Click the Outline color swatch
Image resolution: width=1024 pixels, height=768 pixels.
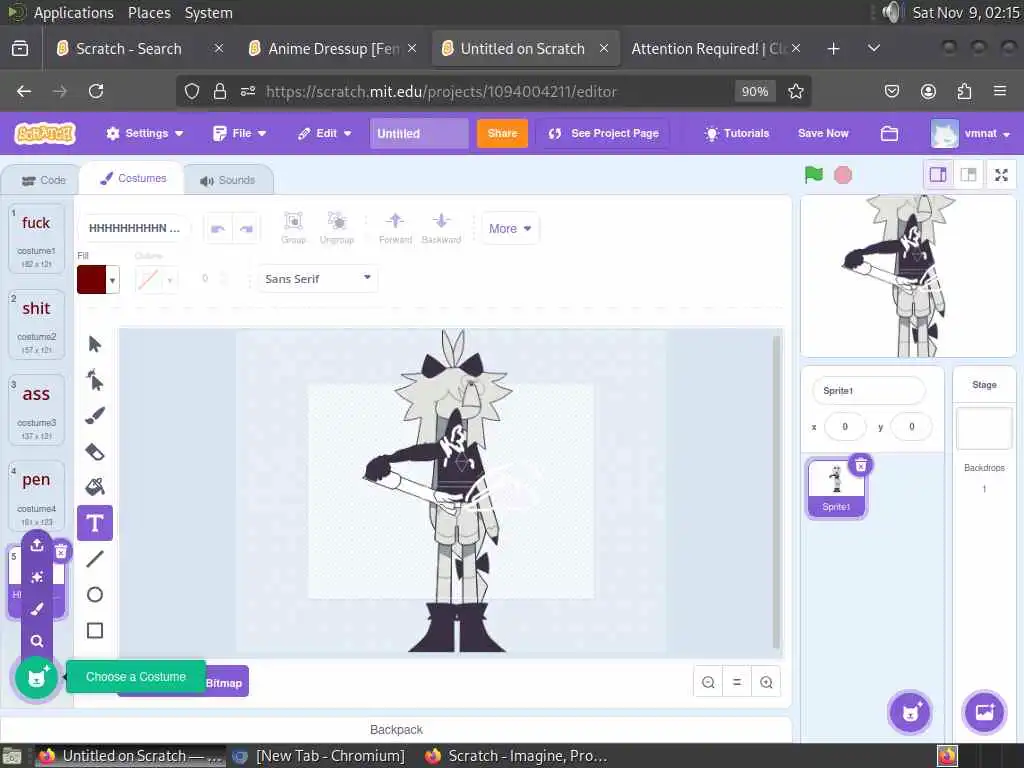tap(148, 280)
